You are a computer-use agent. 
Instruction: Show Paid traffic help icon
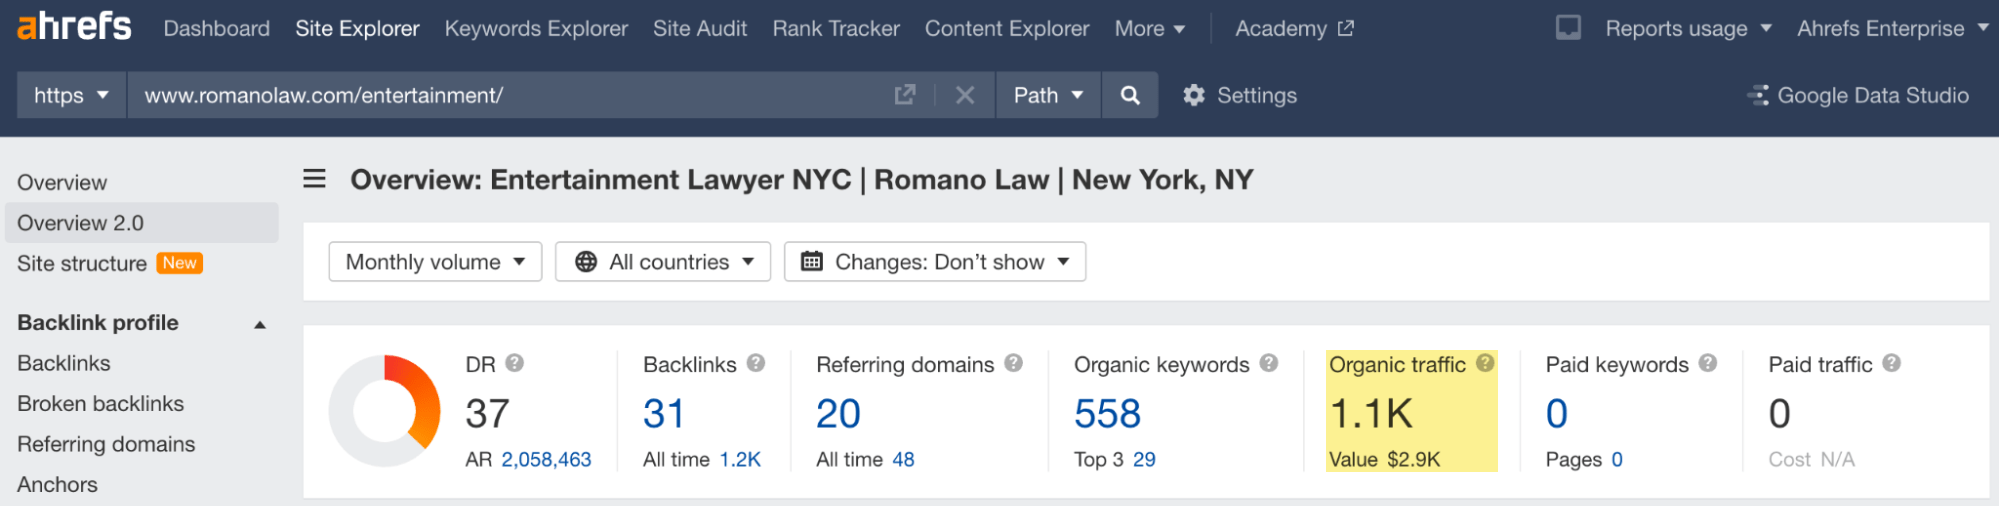pyautogui.click(x=1892, y=363)
